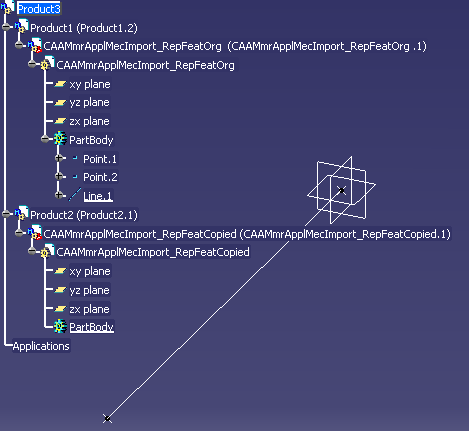469x431 pixels.
Task: Click the lower-left line endpoint marker
Action: pos(107,418)
